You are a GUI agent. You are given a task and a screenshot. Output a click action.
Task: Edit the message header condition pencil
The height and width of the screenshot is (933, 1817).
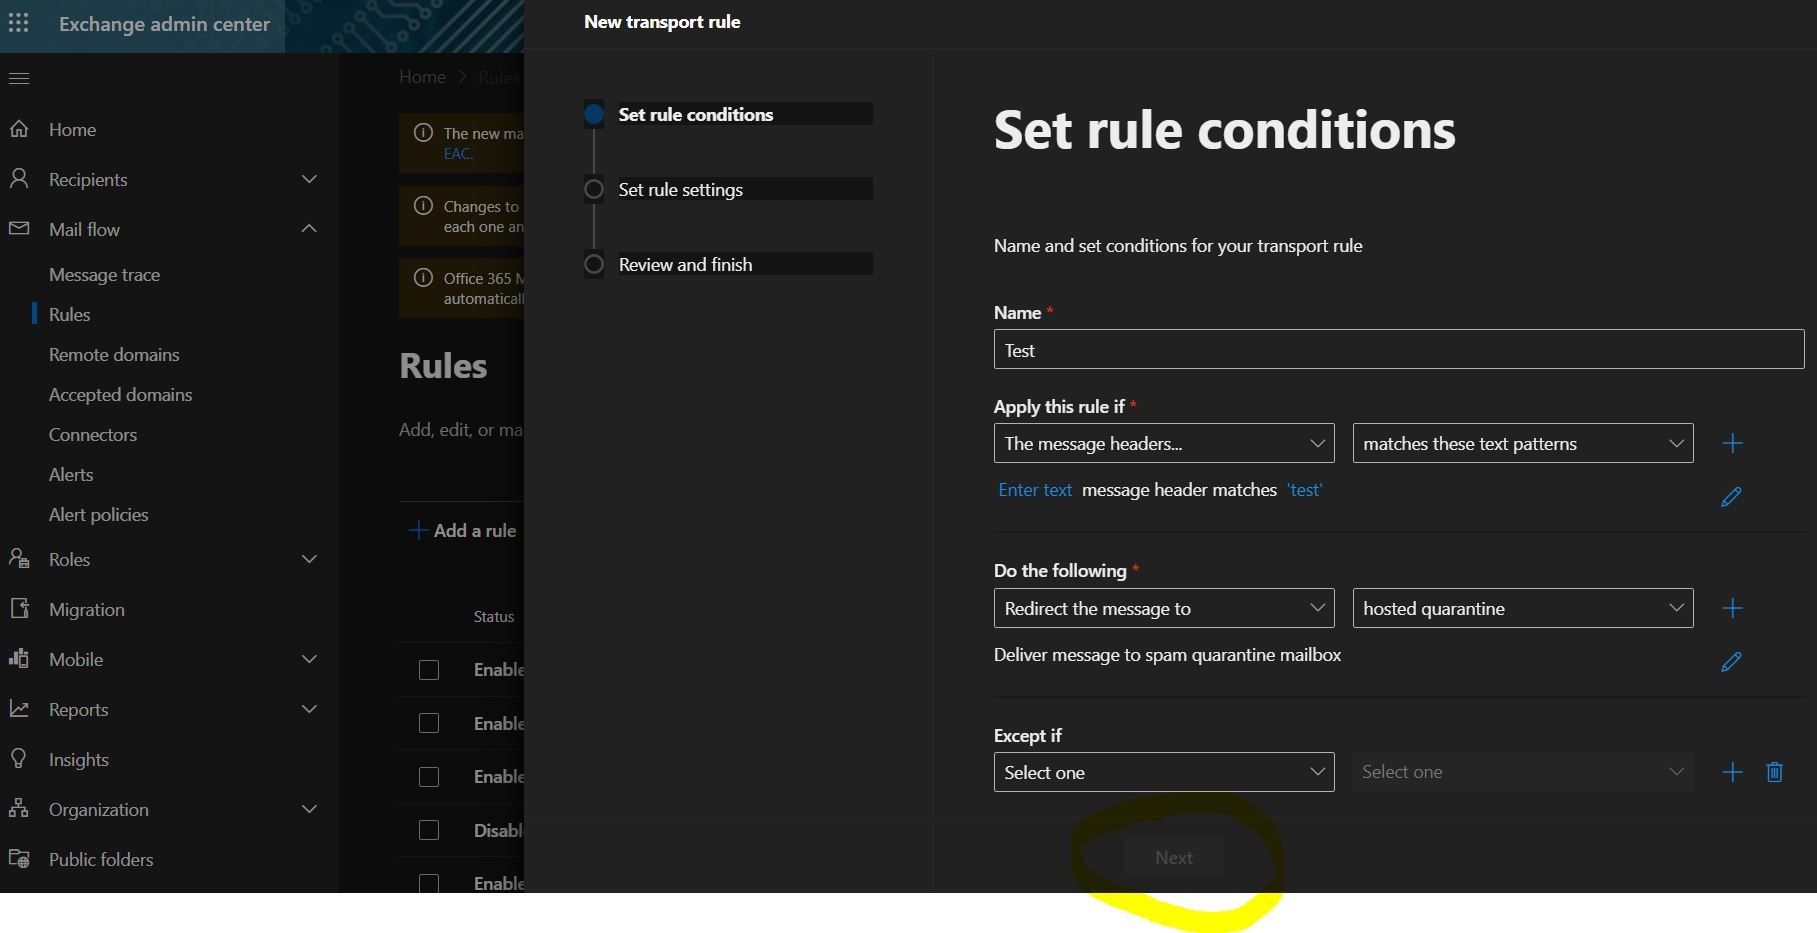click(1731, 497)
